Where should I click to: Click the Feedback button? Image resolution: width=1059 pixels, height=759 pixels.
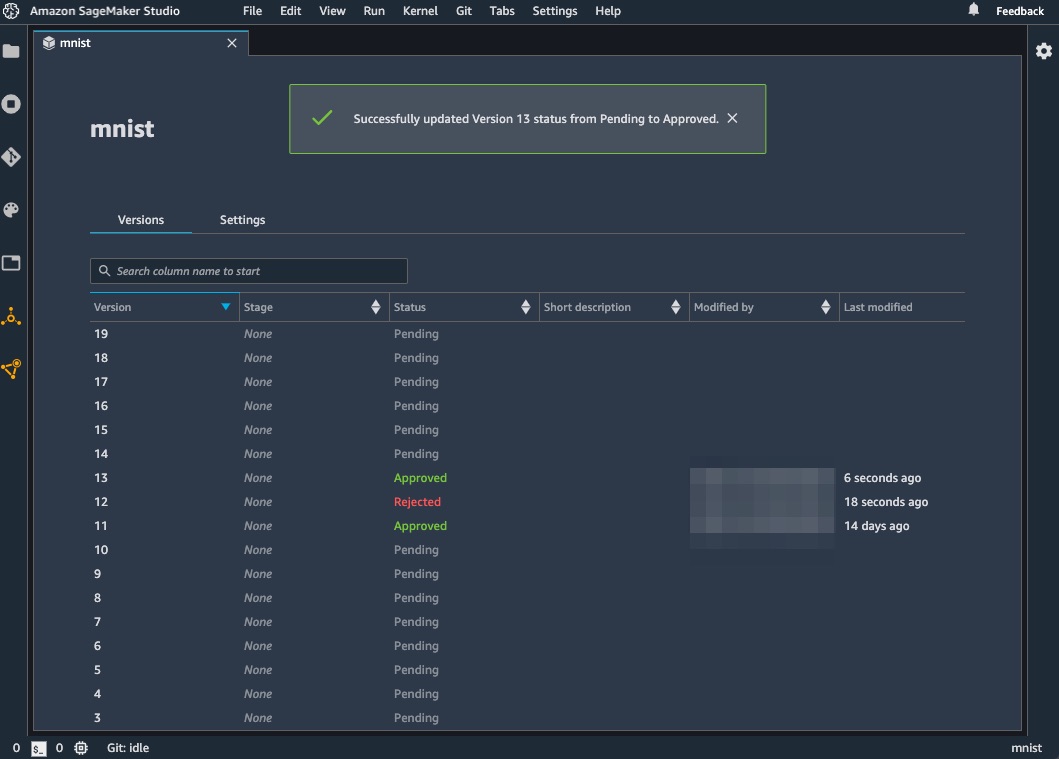(1019, 11)
